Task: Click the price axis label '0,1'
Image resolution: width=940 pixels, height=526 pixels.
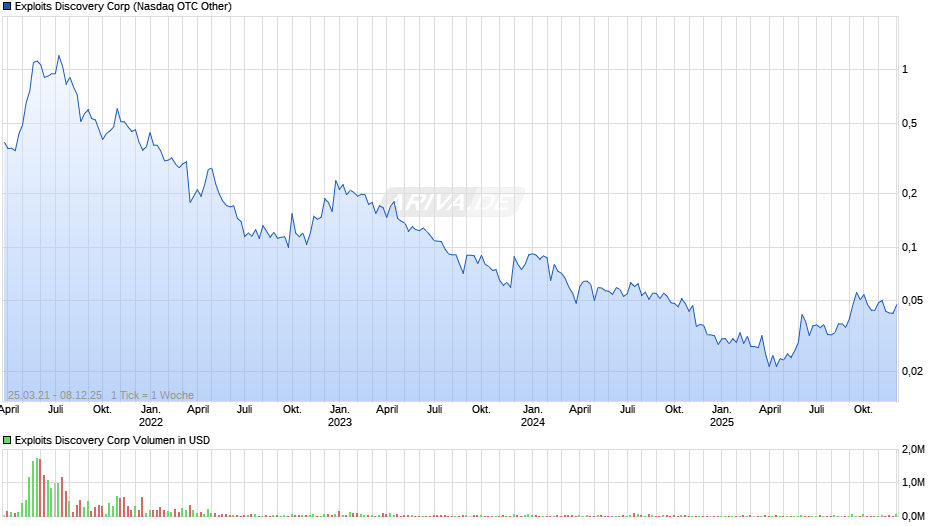Action: click(909, 247)
